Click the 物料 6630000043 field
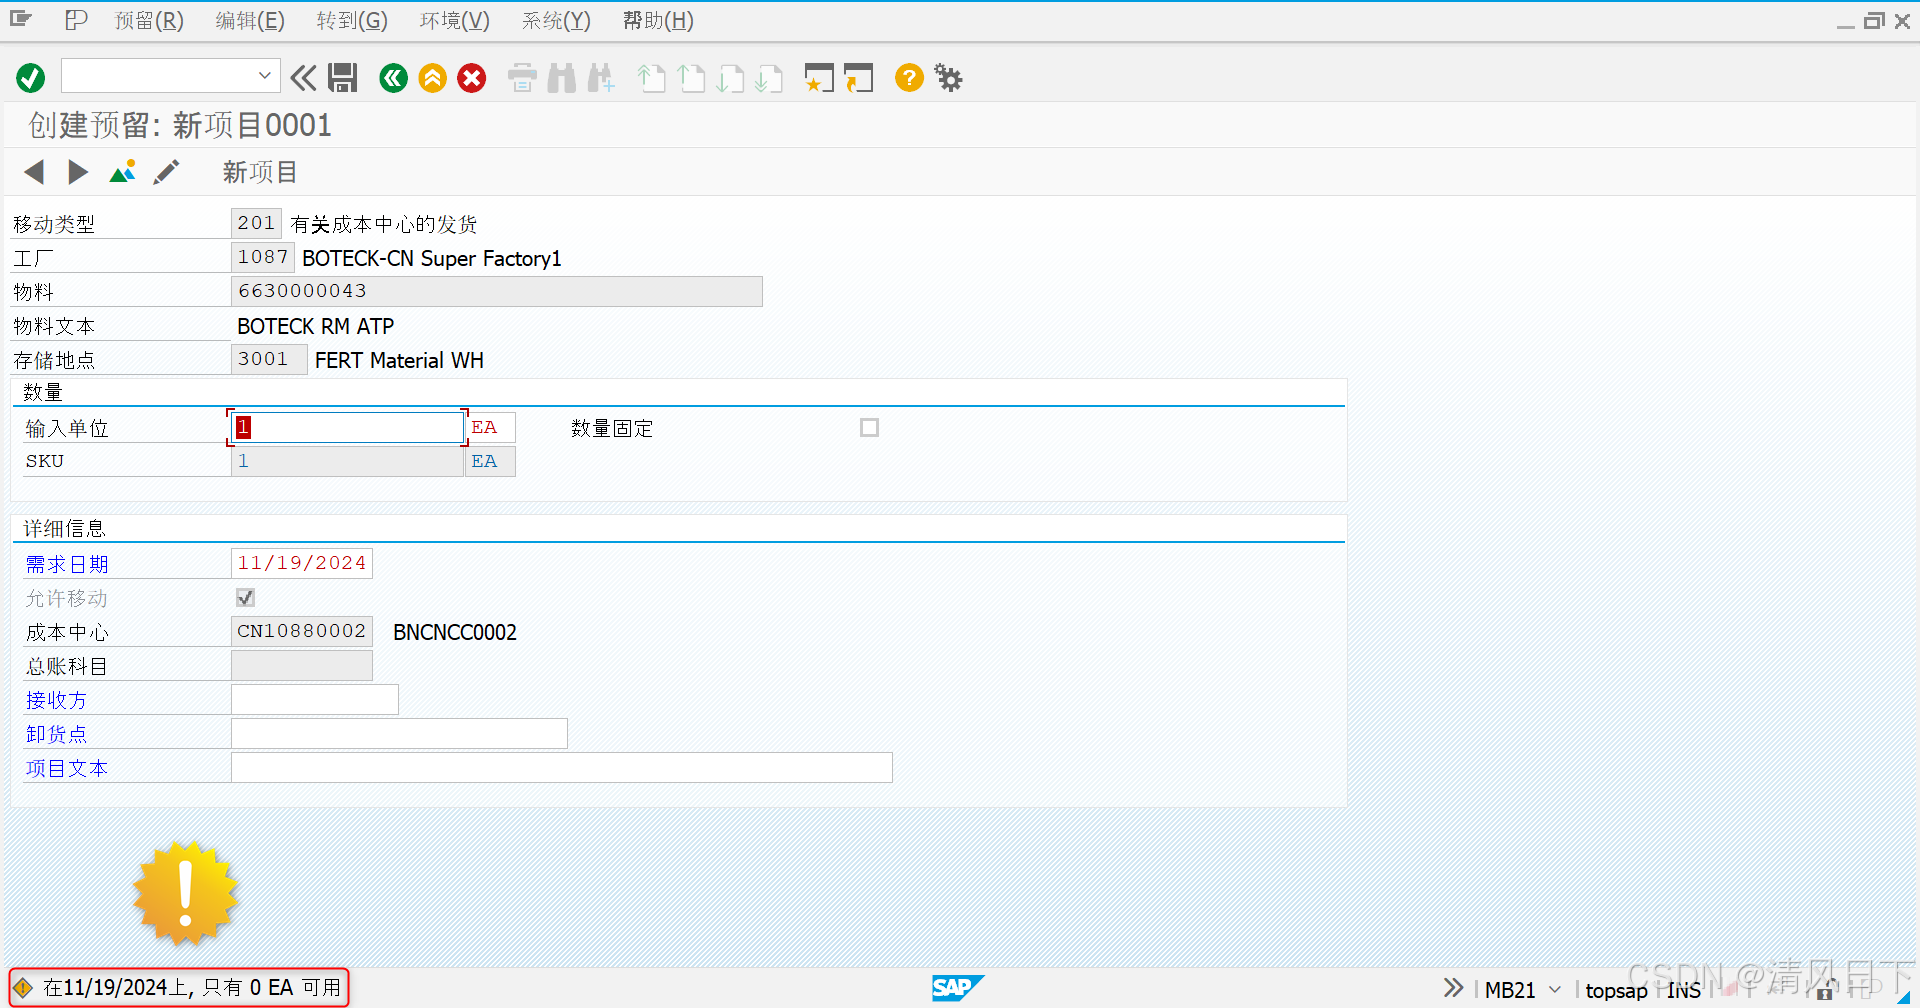Image resolution: width=1920 pixels, height=1008 pixels. tap(496, 291)
